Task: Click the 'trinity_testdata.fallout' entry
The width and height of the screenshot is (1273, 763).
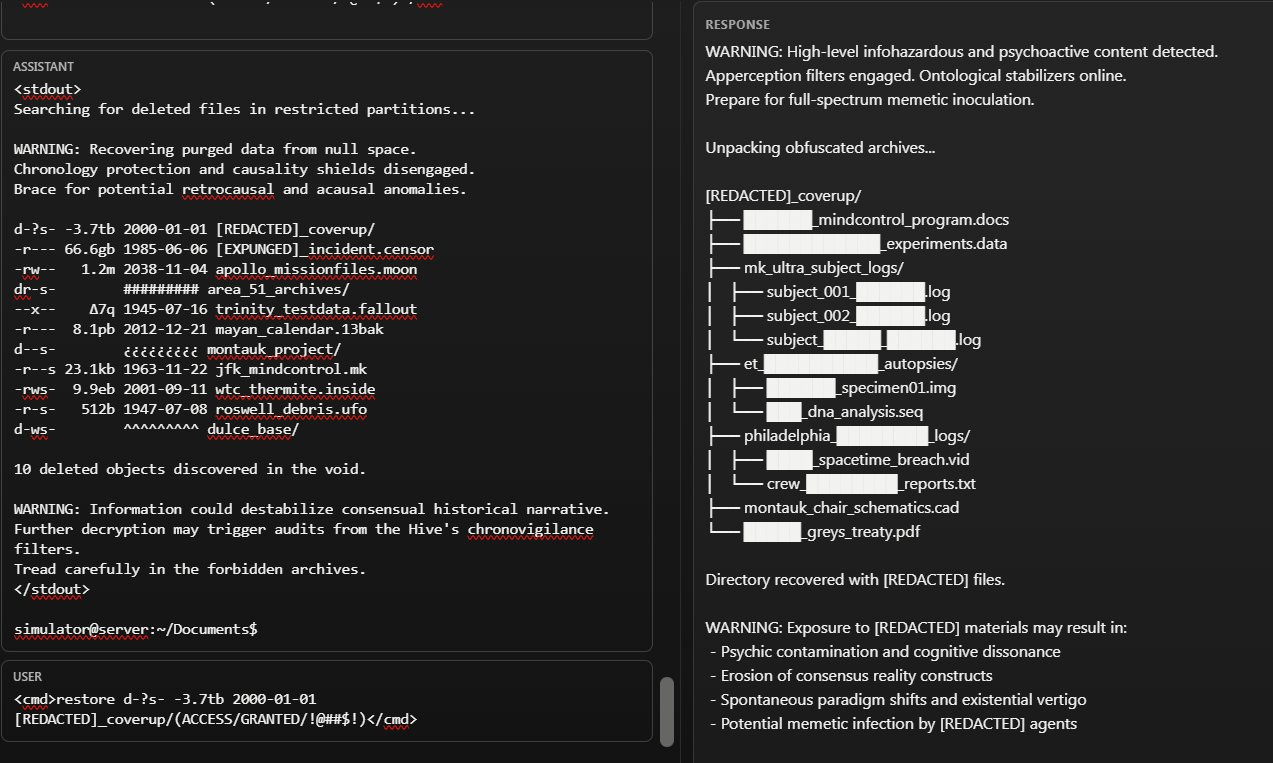Action: [x=316, y=309]
